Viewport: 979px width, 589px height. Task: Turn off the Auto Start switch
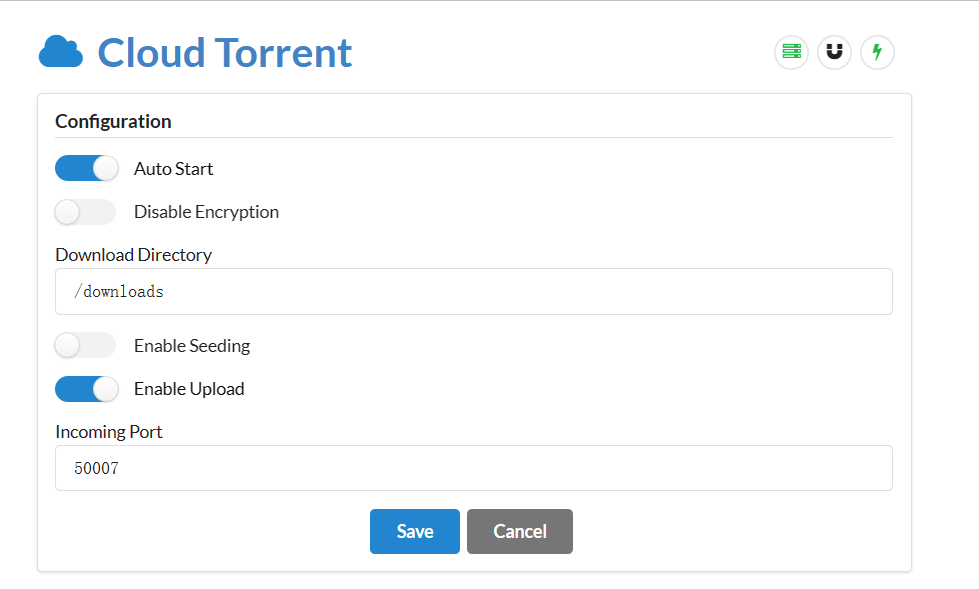86,169
